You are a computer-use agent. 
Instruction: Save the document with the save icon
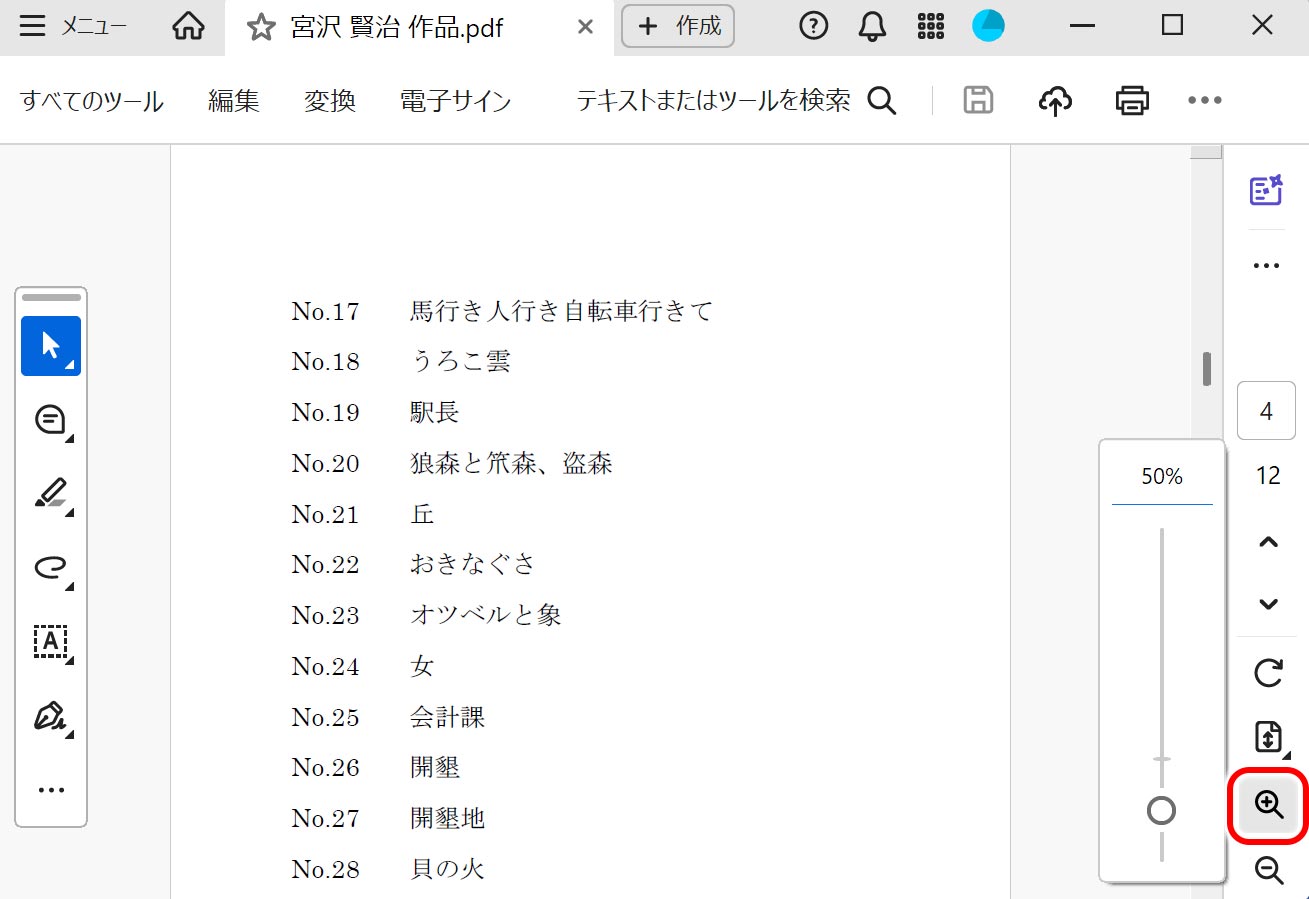coord(978,100)
